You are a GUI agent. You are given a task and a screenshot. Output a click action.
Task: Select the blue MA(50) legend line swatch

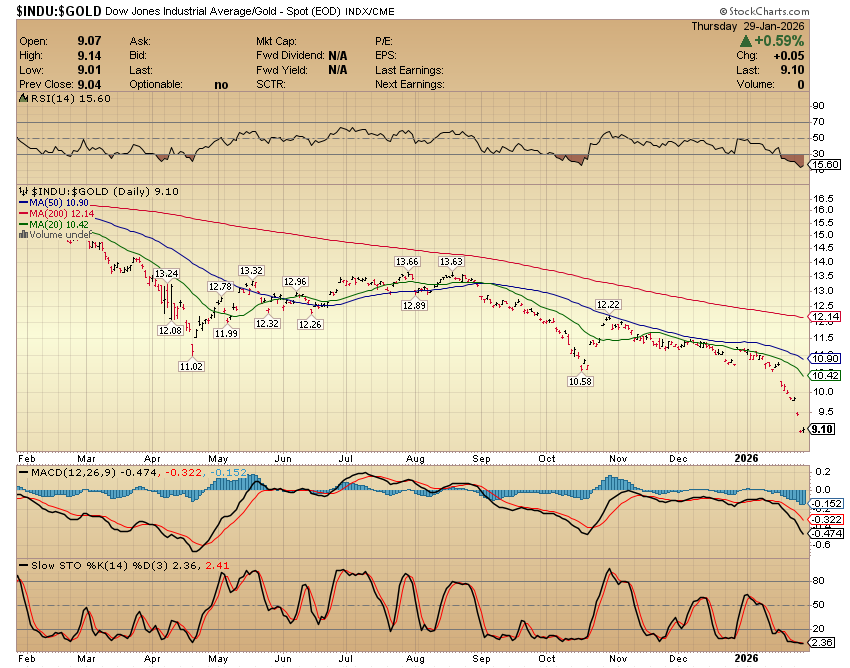point(24,202)
